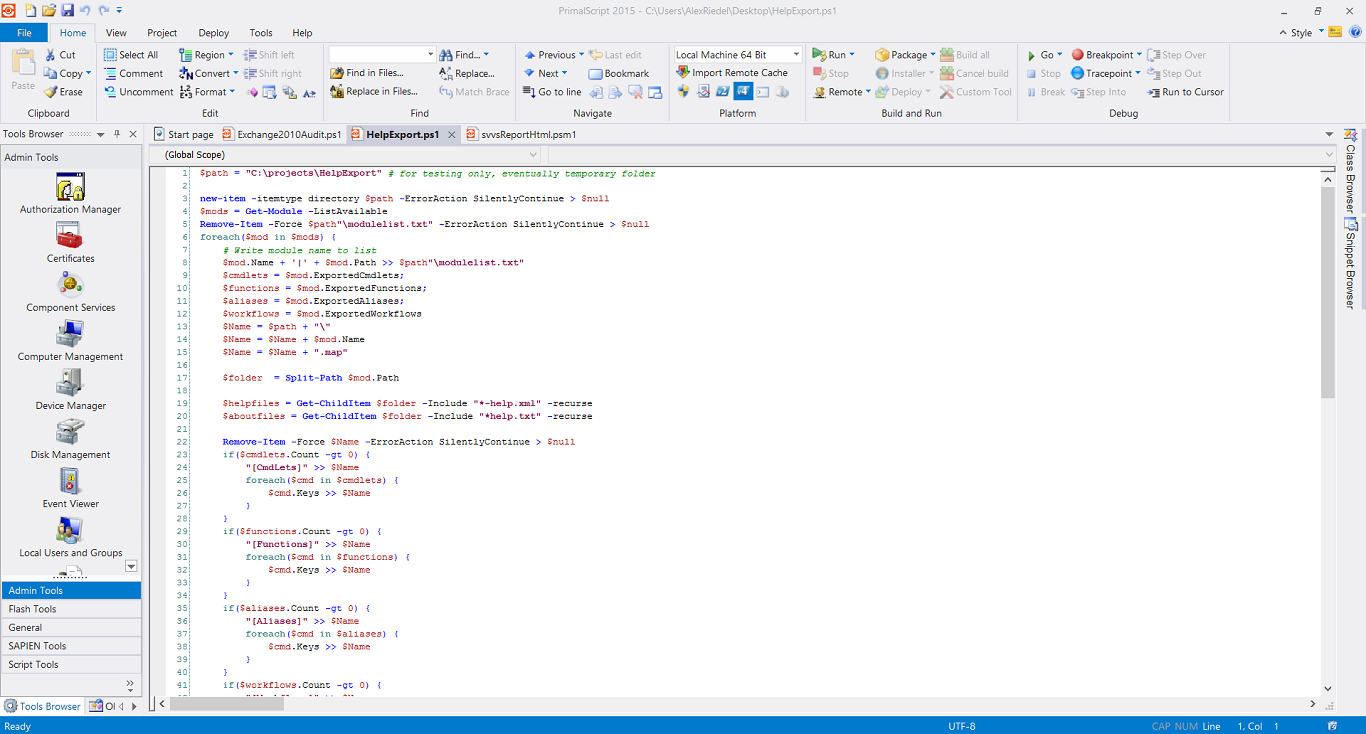The image size is (1366, 734).
Task: Close the HelpExport.ps1 tab
Action: 452,134
